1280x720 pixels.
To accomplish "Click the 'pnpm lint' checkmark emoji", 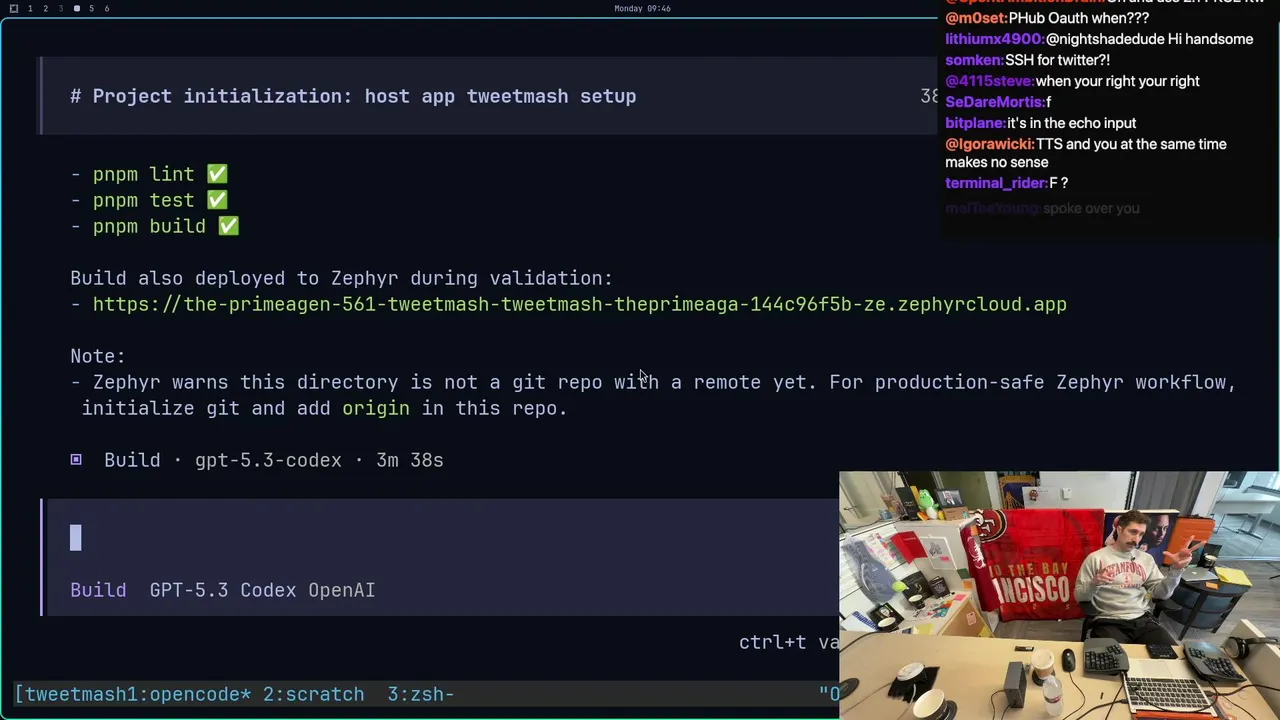I will coord(217,174).
